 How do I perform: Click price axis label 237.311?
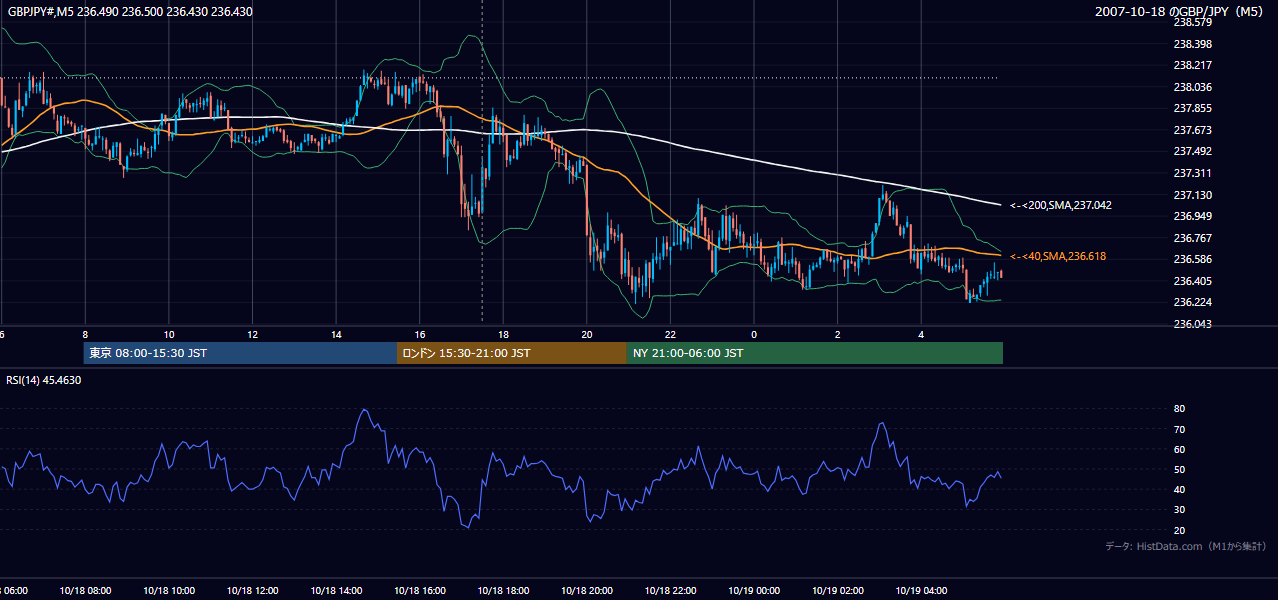pyautogui.click(x=1192, y=173)
